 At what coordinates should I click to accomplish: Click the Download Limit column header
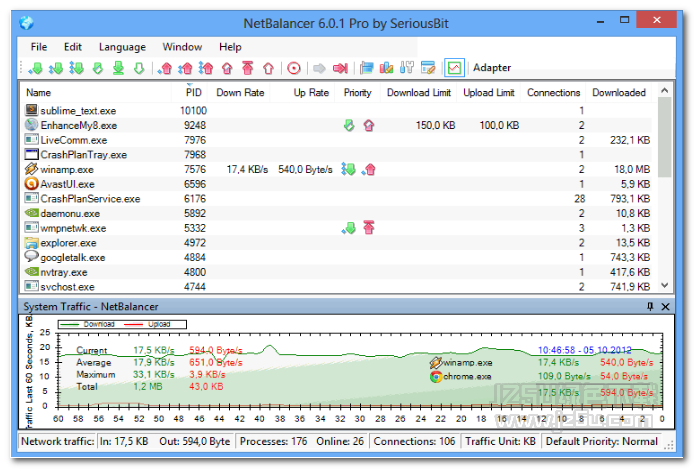pyautogui.click(x=419, y=92)
